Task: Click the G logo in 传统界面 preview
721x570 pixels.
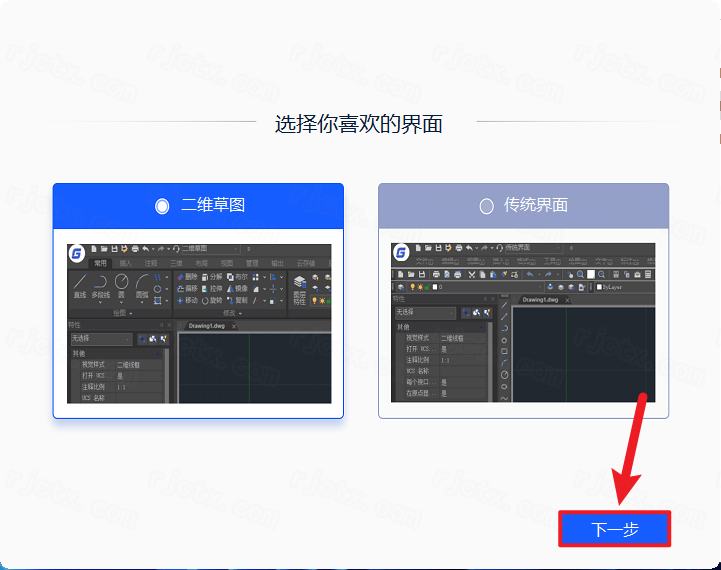Action: pyautogui.click(x=401, y=251)
